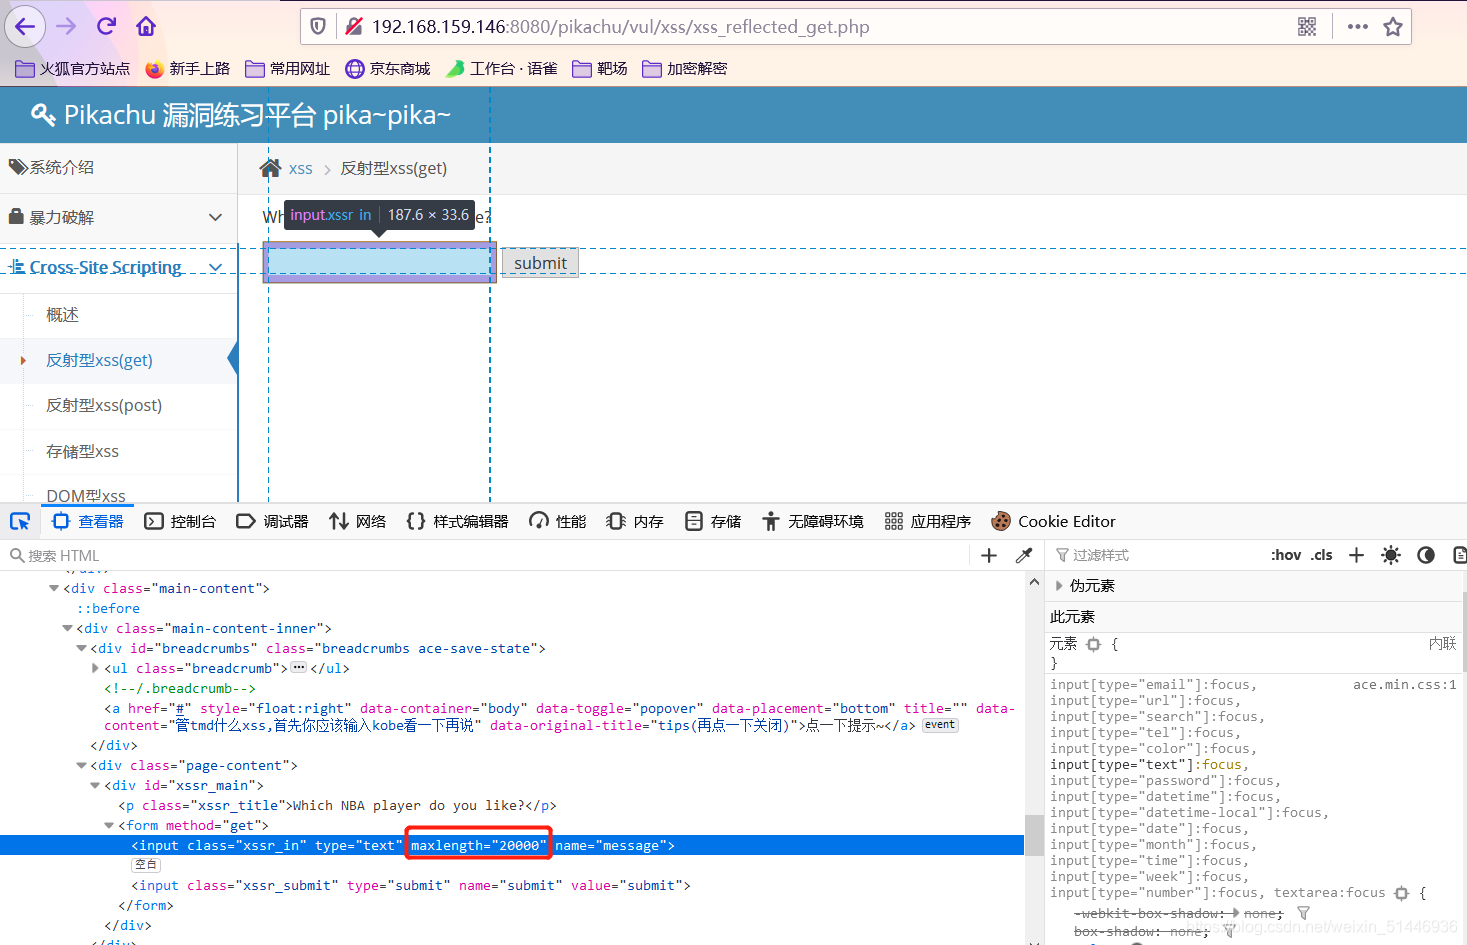
Task: Click the home icon in breadcrumbs
Action: (x=270, y=168)
